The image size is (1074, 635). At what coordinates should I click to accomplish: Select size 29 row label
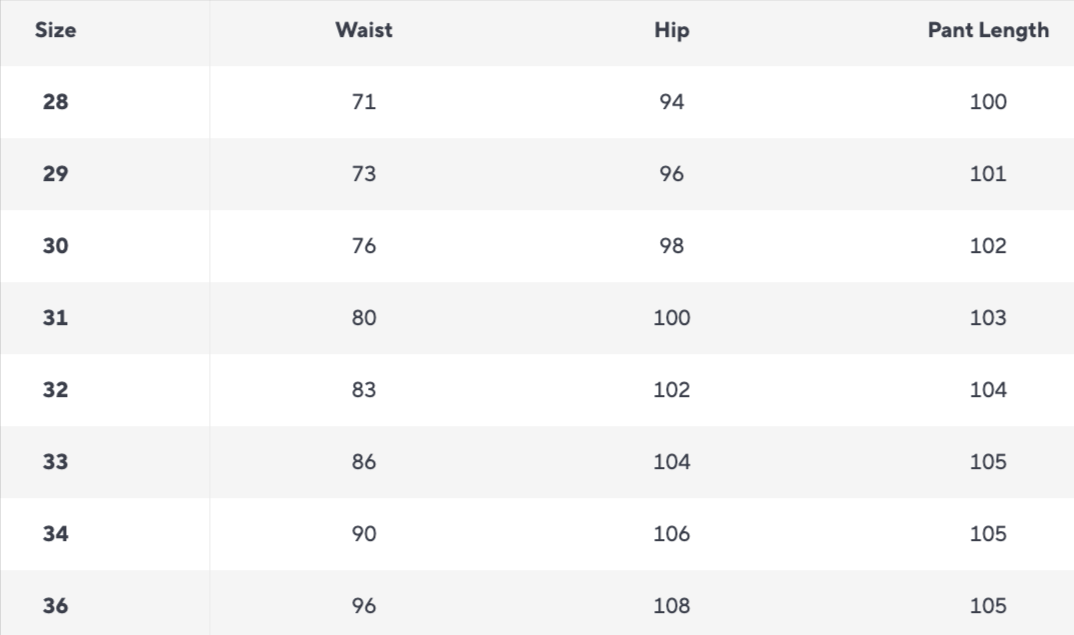coord(55,174)
